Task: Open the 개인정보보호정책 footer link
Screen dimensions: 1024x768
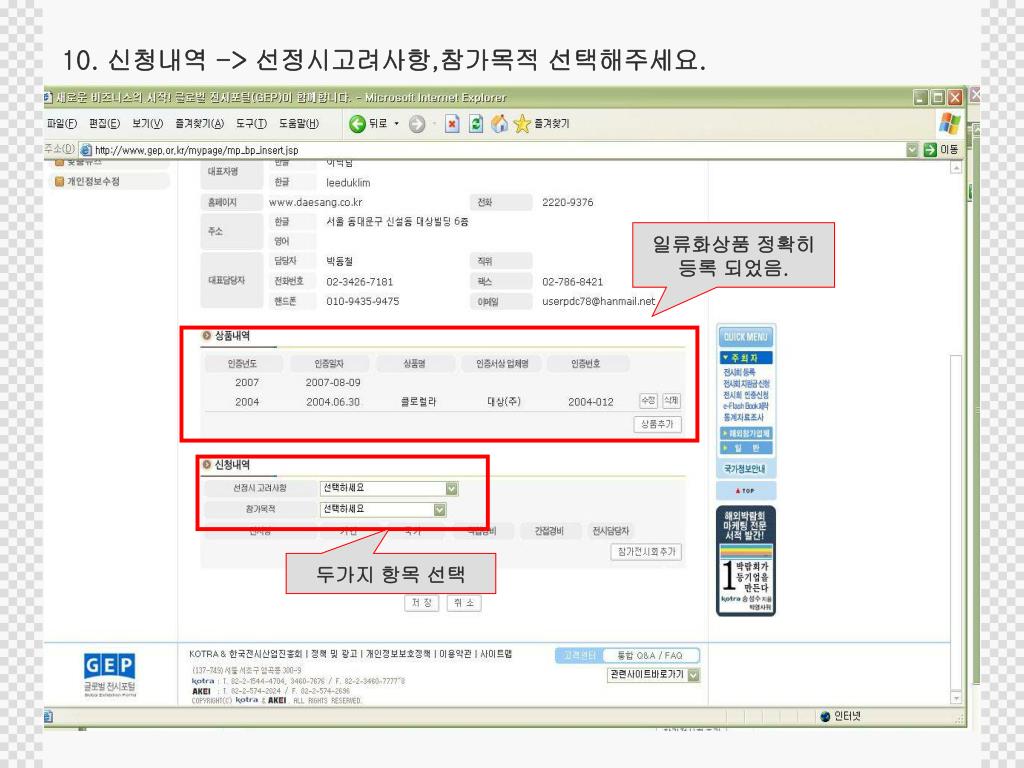Action: 398,654
